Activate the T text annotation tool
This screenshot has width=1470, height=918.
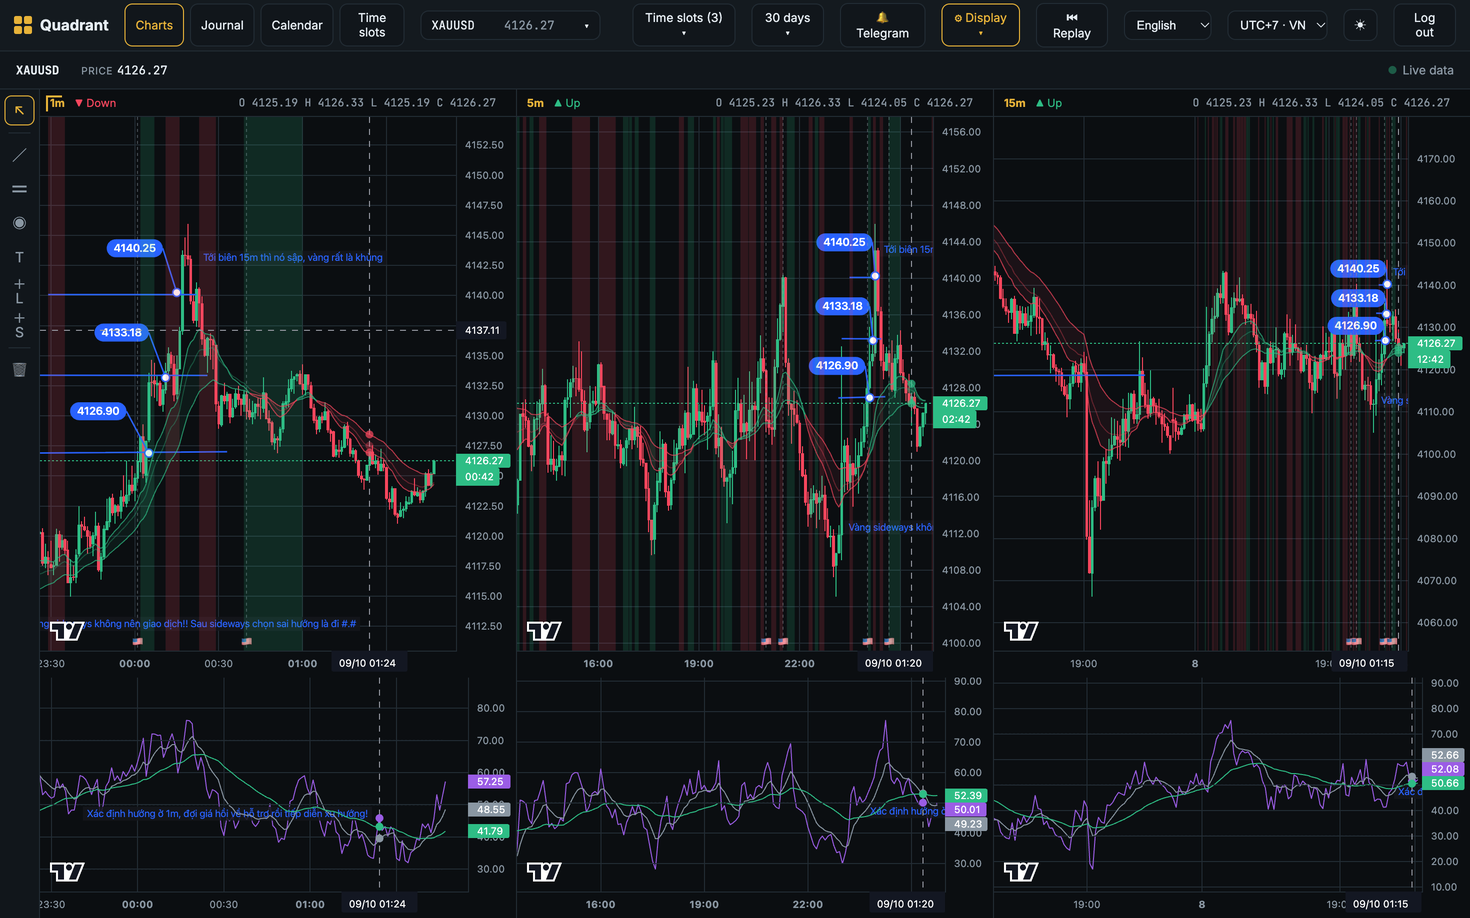(x=19, y=257)
